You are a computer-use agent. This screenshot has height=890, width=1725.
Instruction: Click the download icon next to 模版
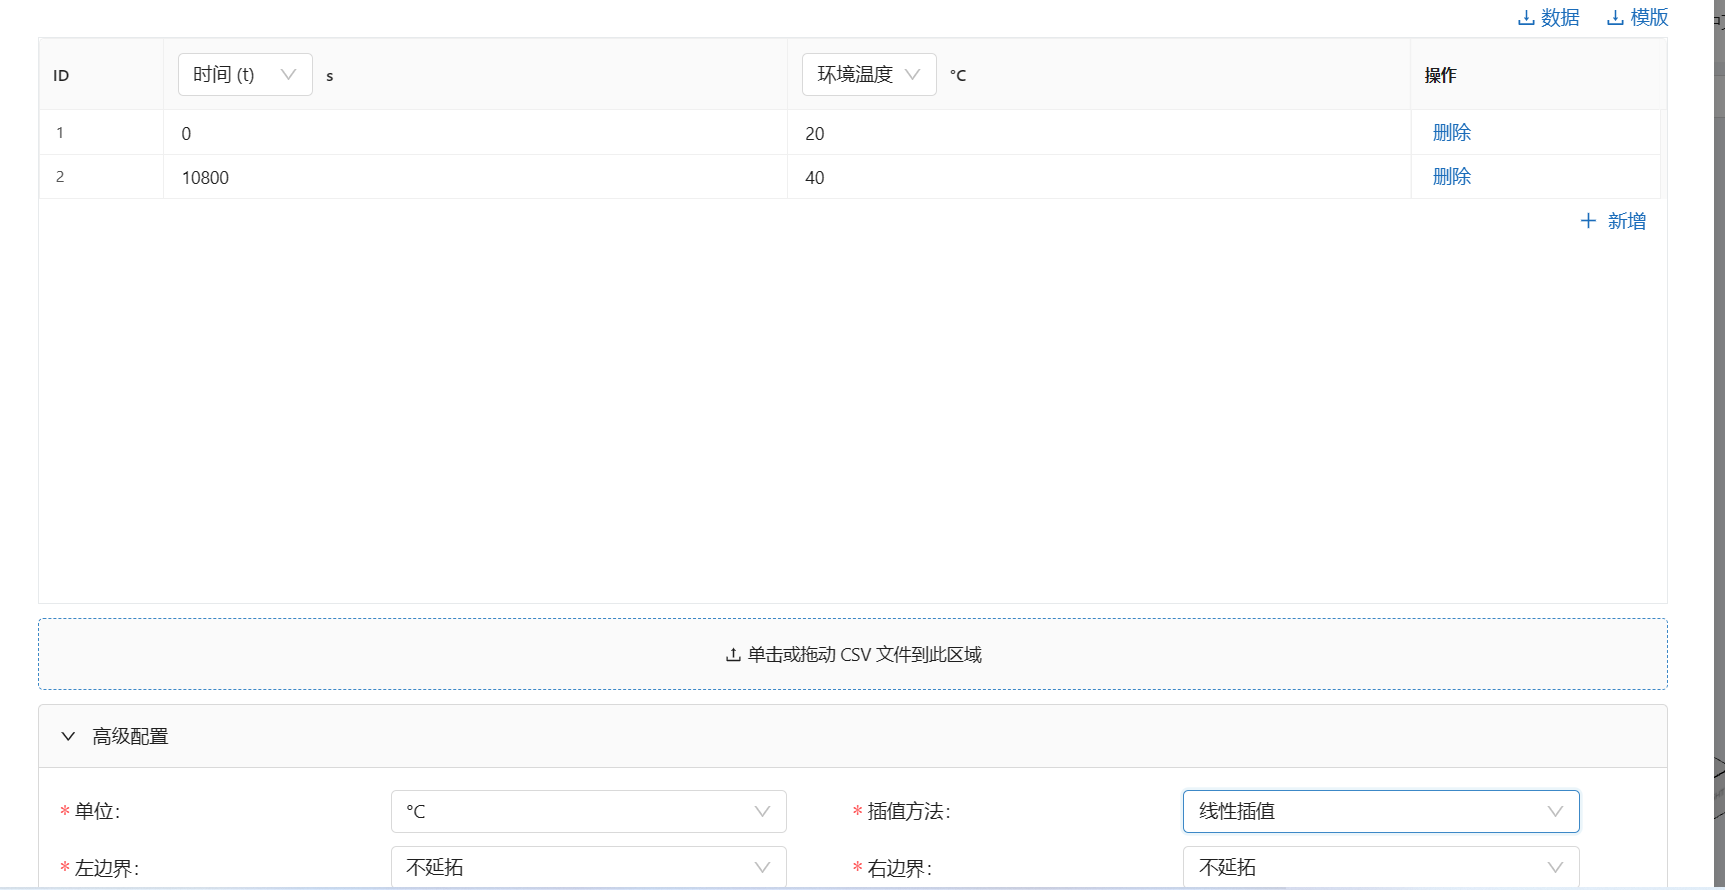coord(1615,18)
